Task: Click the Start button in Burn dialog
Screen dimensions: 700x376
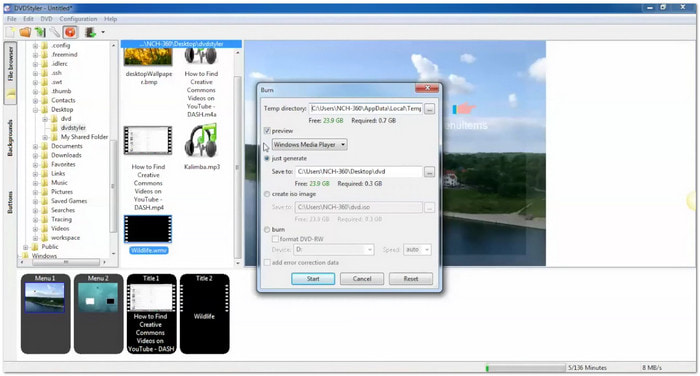Action: (313, 279)
